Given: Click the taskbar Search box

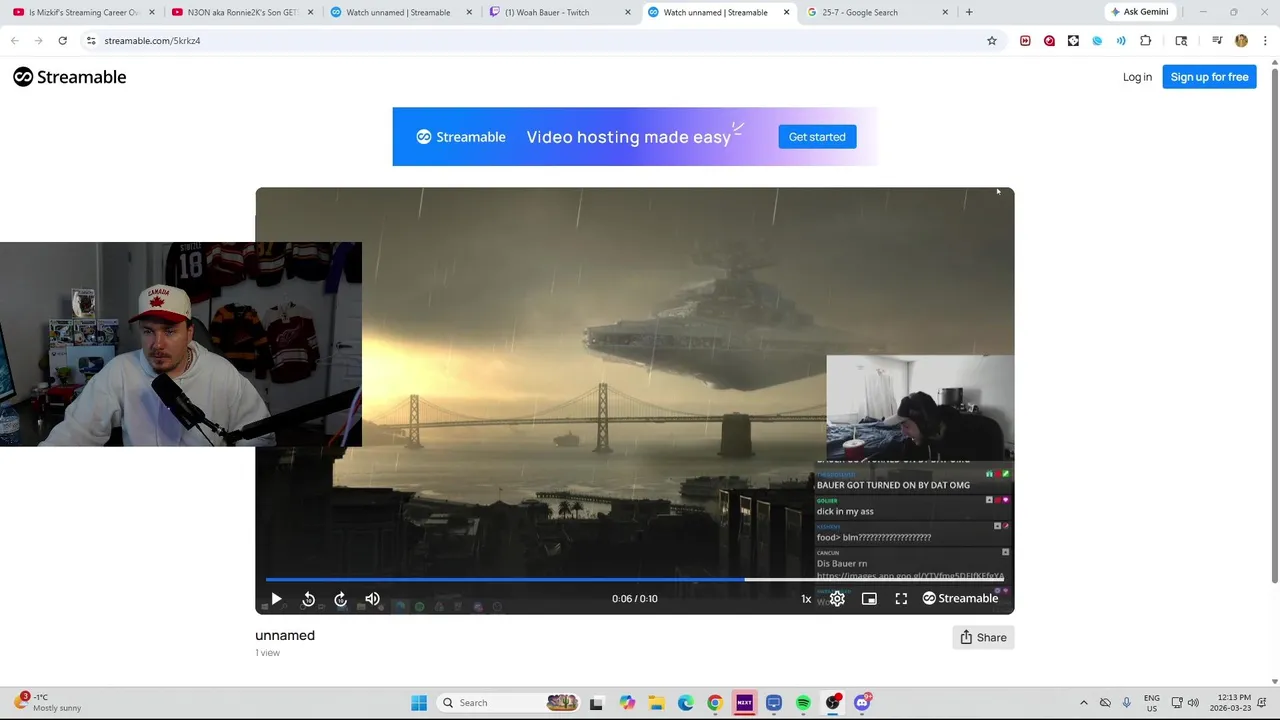Looking at the screenshot, I should coord(510,703).
